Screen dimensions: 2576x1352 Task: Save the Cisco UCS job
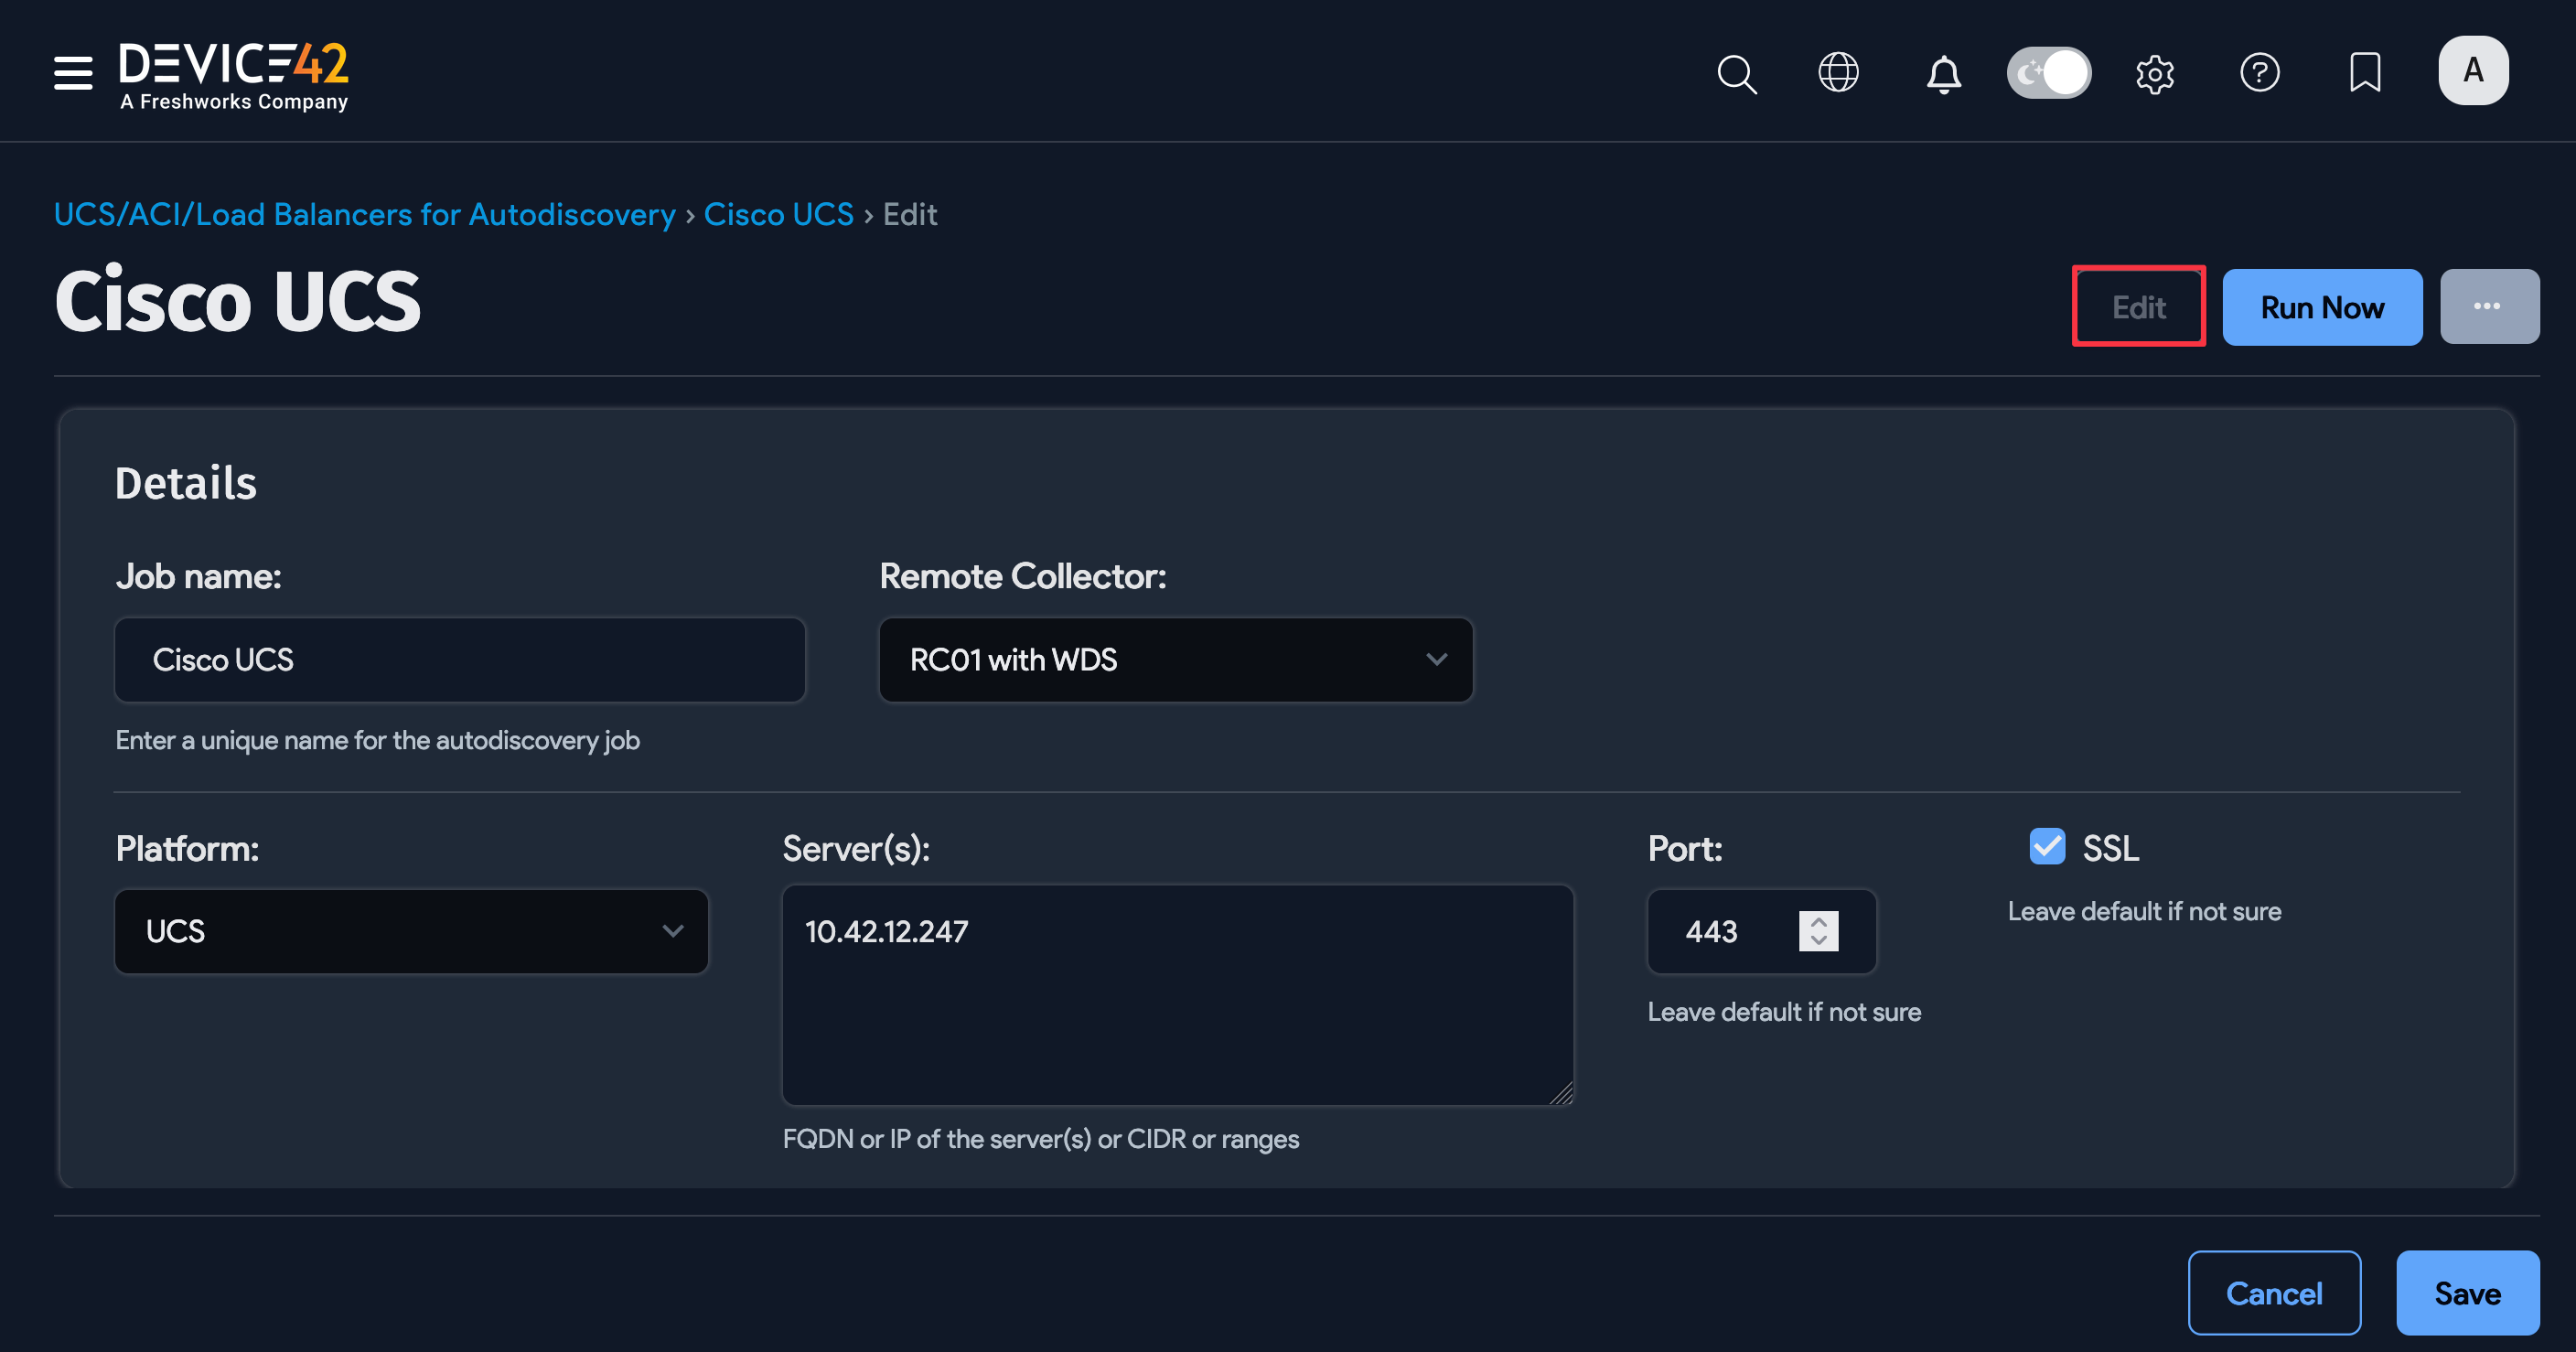coord(2467,1292)
